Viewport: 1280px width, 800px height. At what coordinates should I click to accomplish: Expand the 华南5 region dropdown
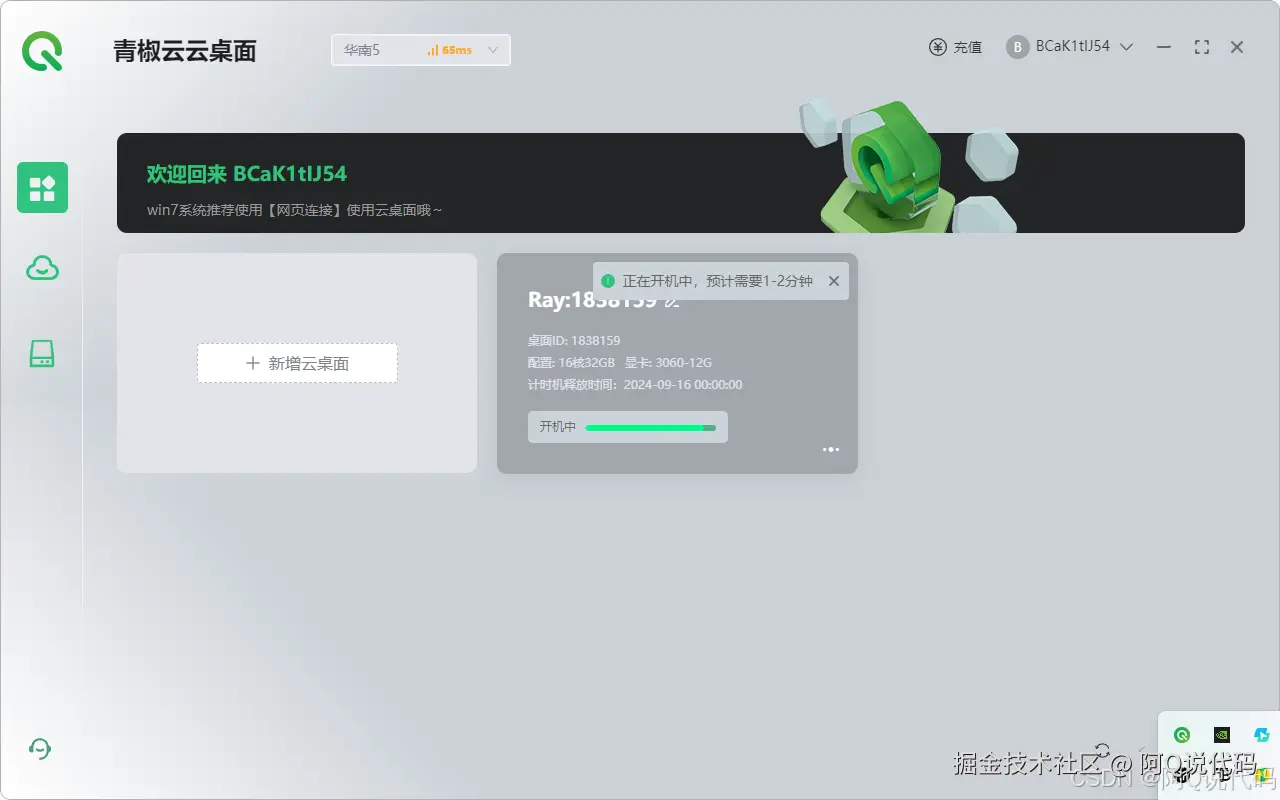click(421, 50)
